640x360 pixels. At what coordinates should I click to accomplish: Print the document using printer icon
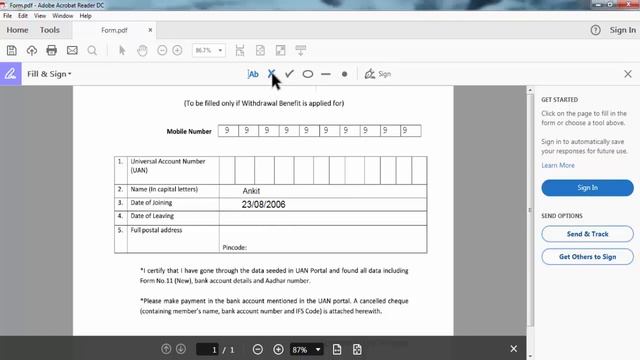(x=51, y=50)
